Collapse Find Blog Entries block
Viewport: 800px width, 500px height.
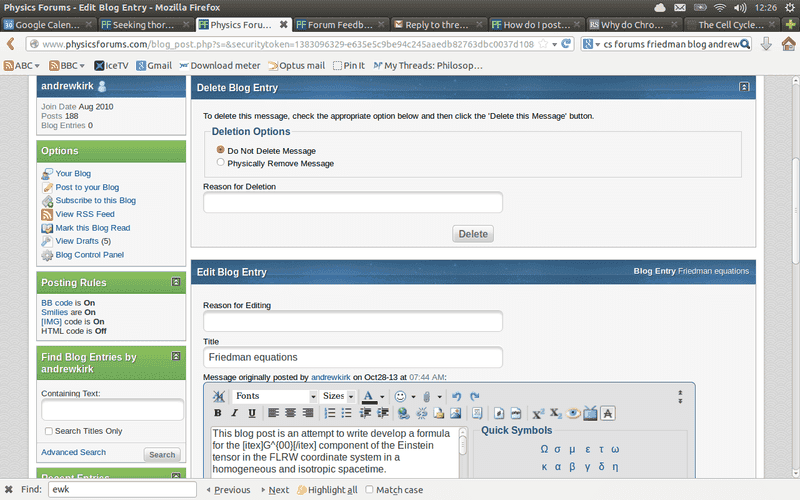pyautogui.click(x=176, y=356)
